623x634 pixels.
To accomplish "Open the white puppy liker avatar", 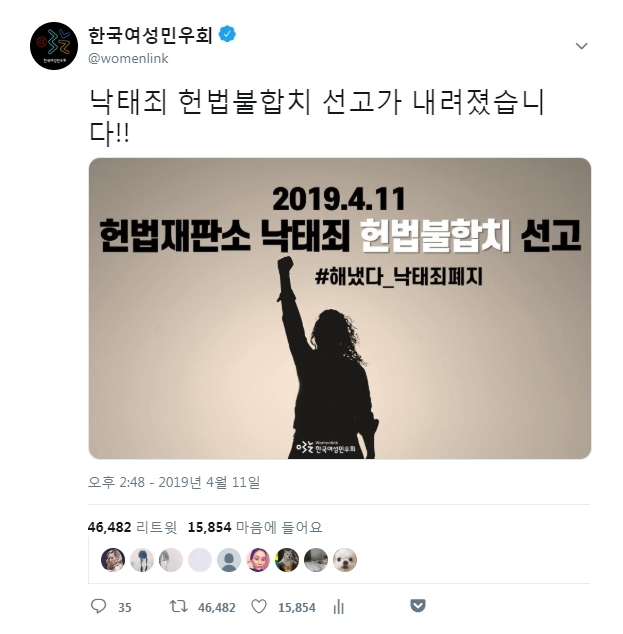I will (x=345, y=560).
